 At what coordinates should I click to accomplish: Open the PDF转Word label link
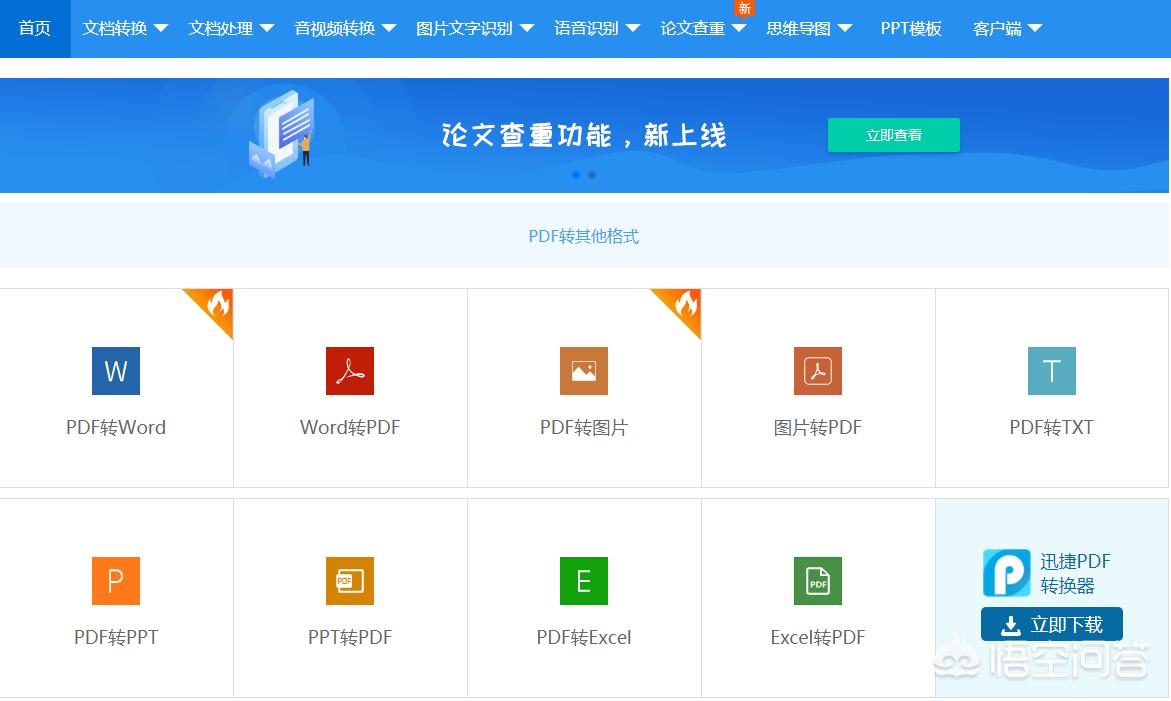point(116,428)
